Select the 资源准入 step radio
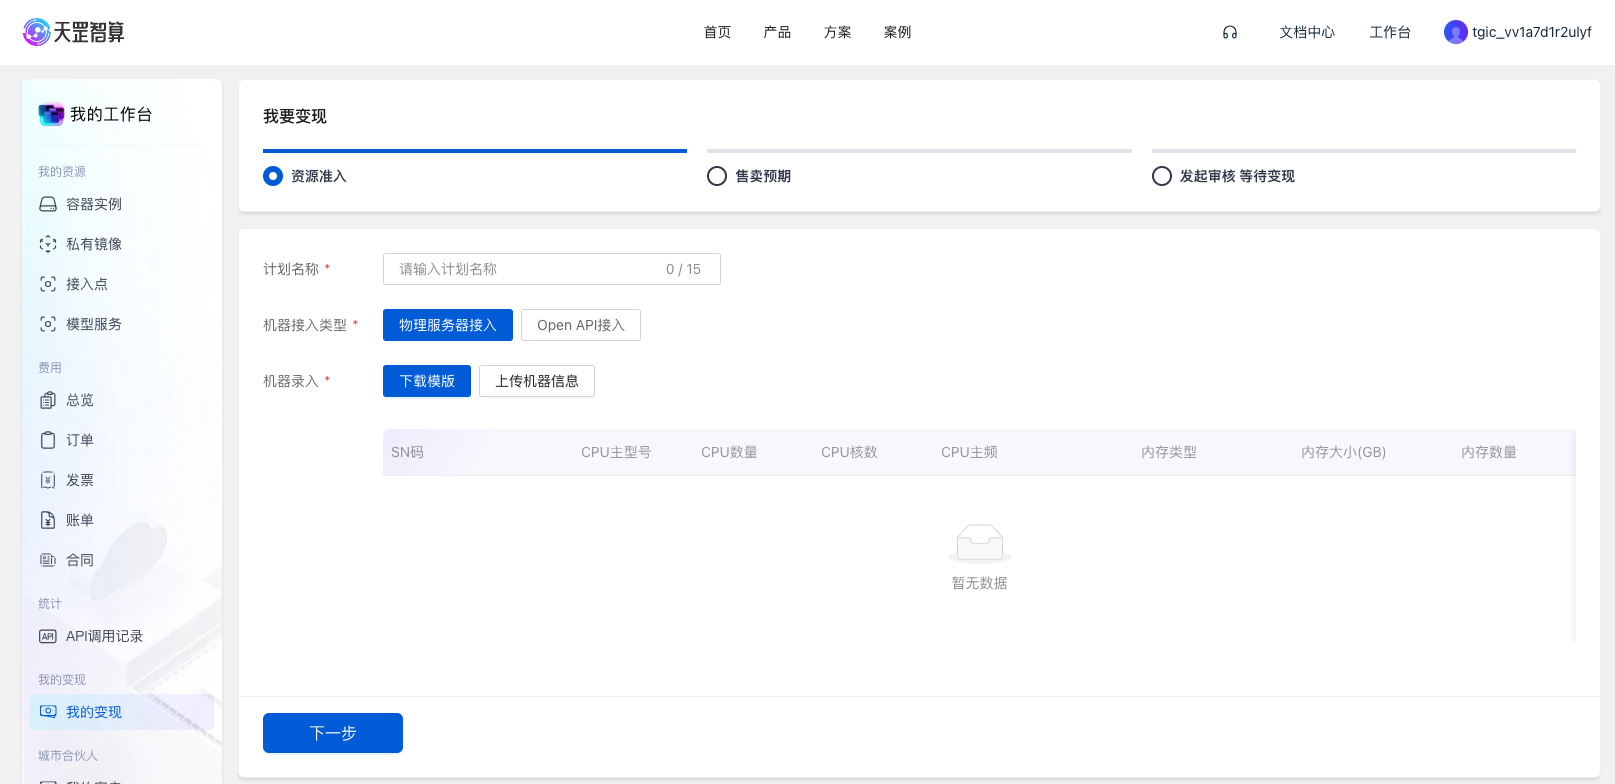The image size is (1615, 784). [273, 176]
